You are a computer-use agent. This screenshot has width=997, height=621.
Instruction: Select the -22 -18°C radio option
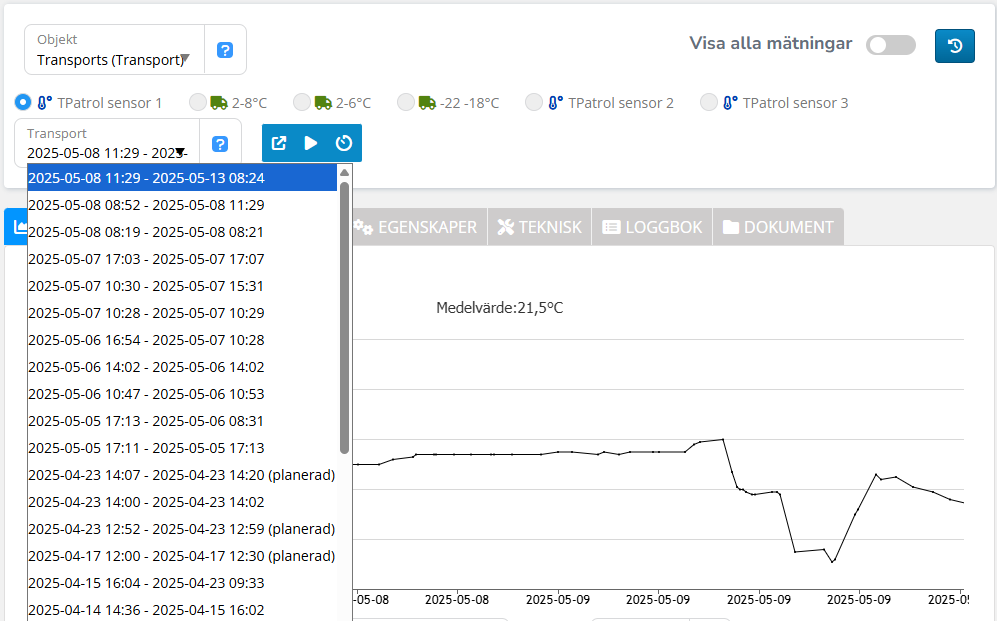point(406,102)
